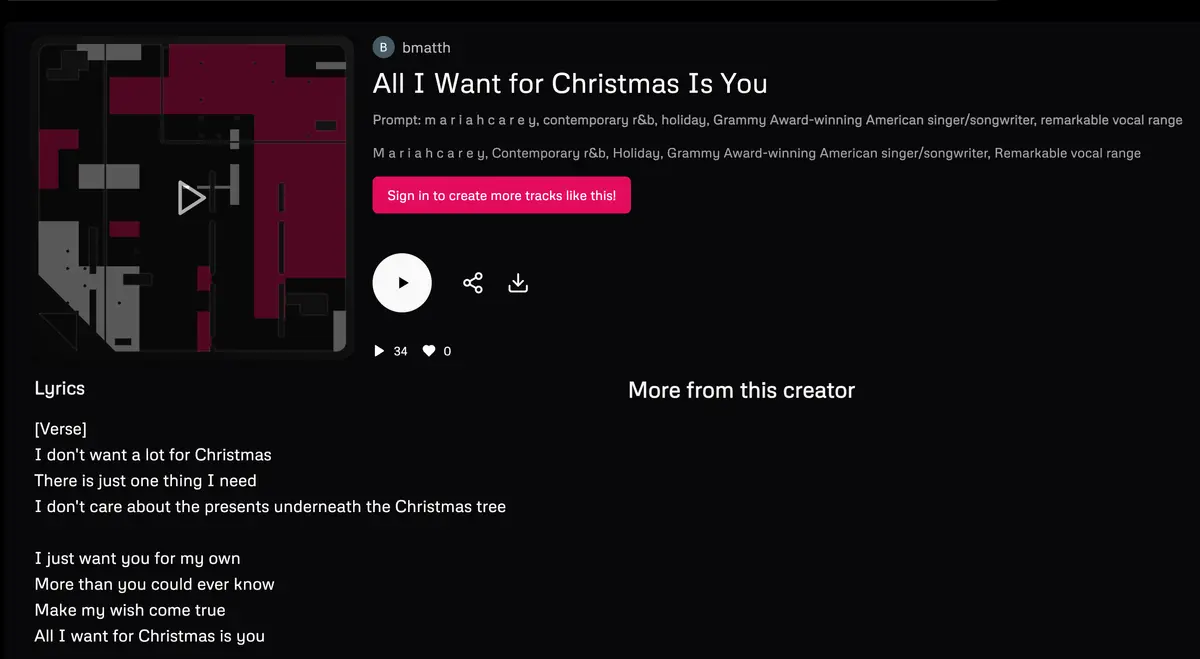Click the like count number 0

447,351
